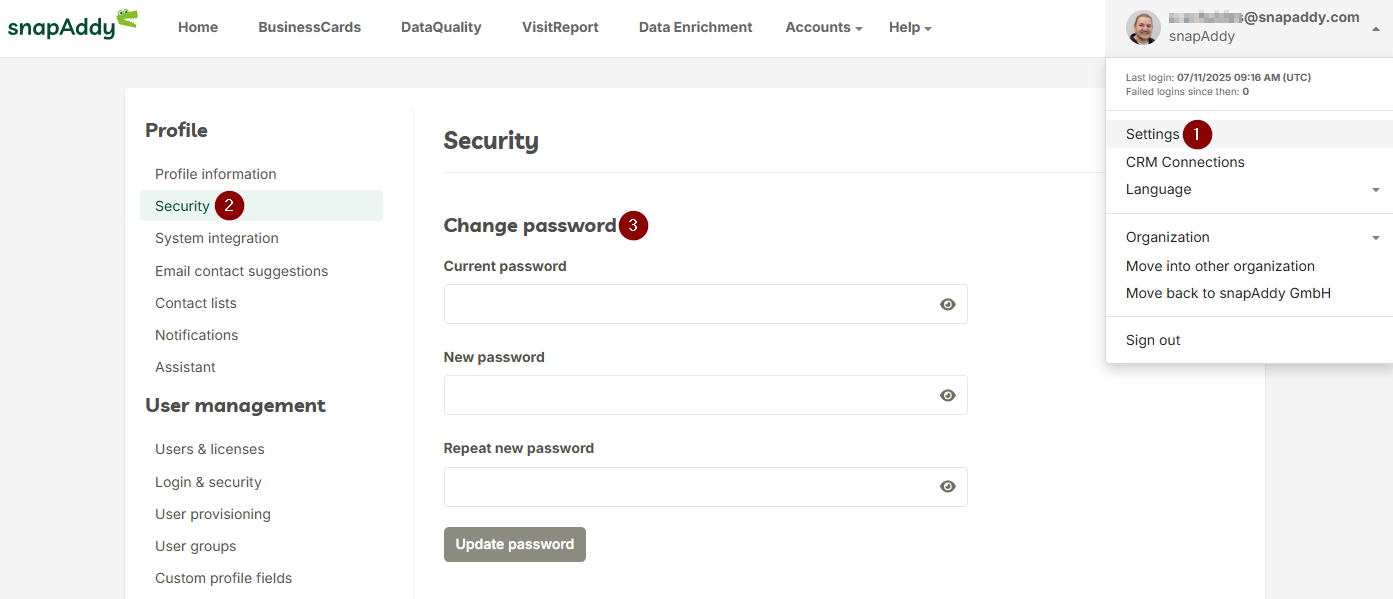Show the Current password with the eye icon

pyautogui.click(x=948, y=304)
